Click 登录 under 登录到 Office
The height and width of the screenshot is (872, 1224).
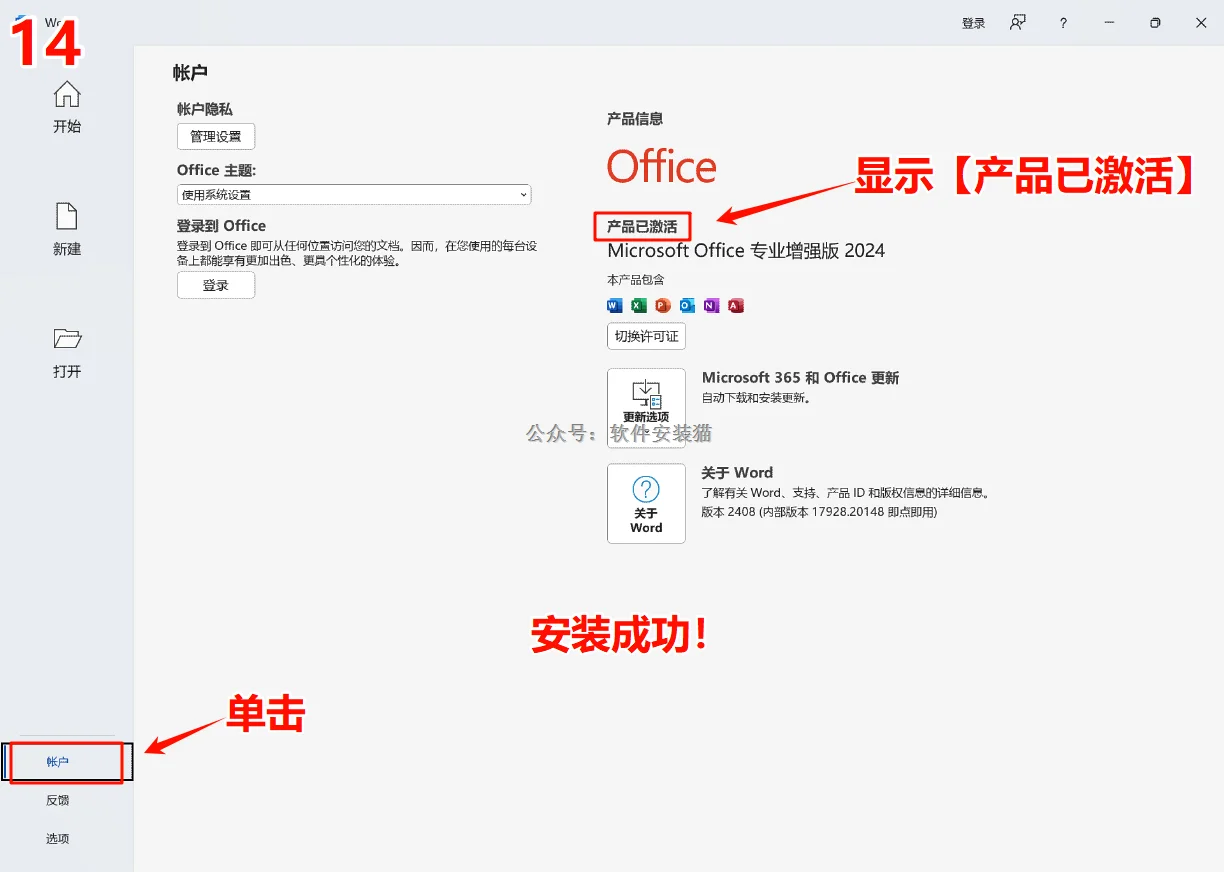coord(215,285)
